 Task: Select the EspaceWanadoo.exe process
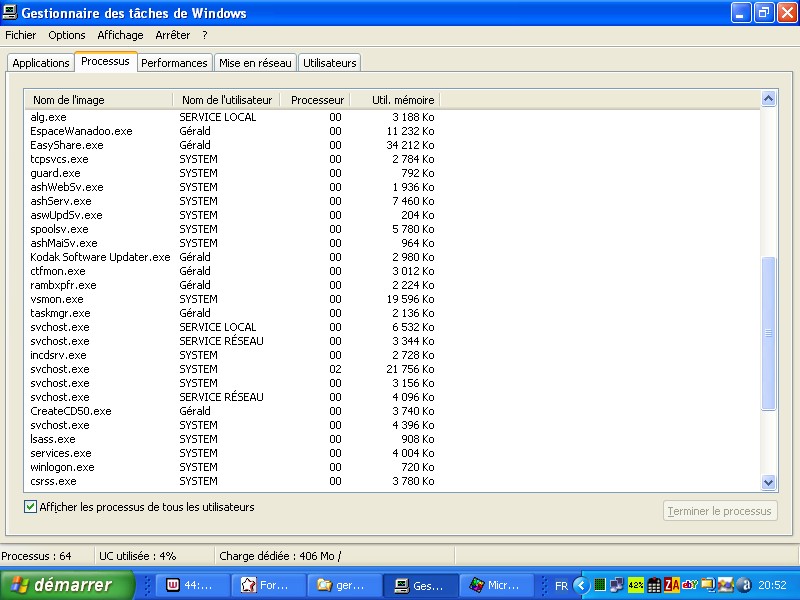(x=232, y=131)
